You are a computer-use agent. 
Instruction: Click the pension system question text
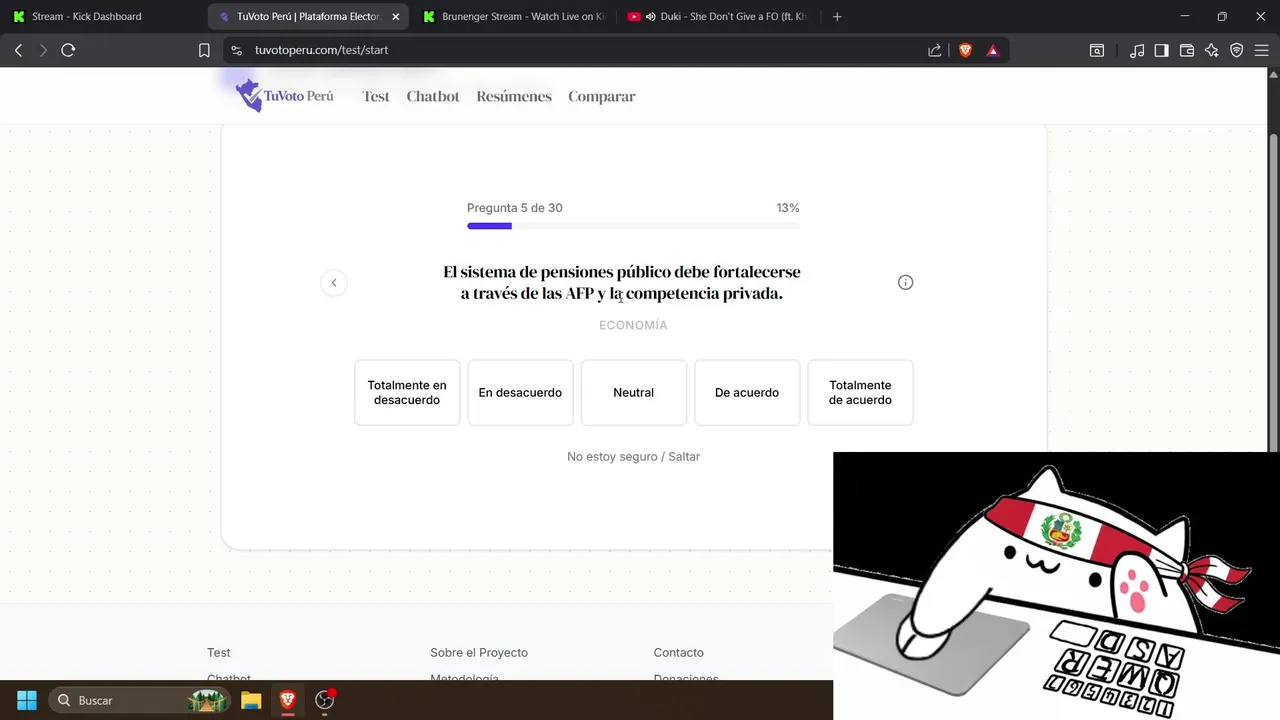coord(622,283)
